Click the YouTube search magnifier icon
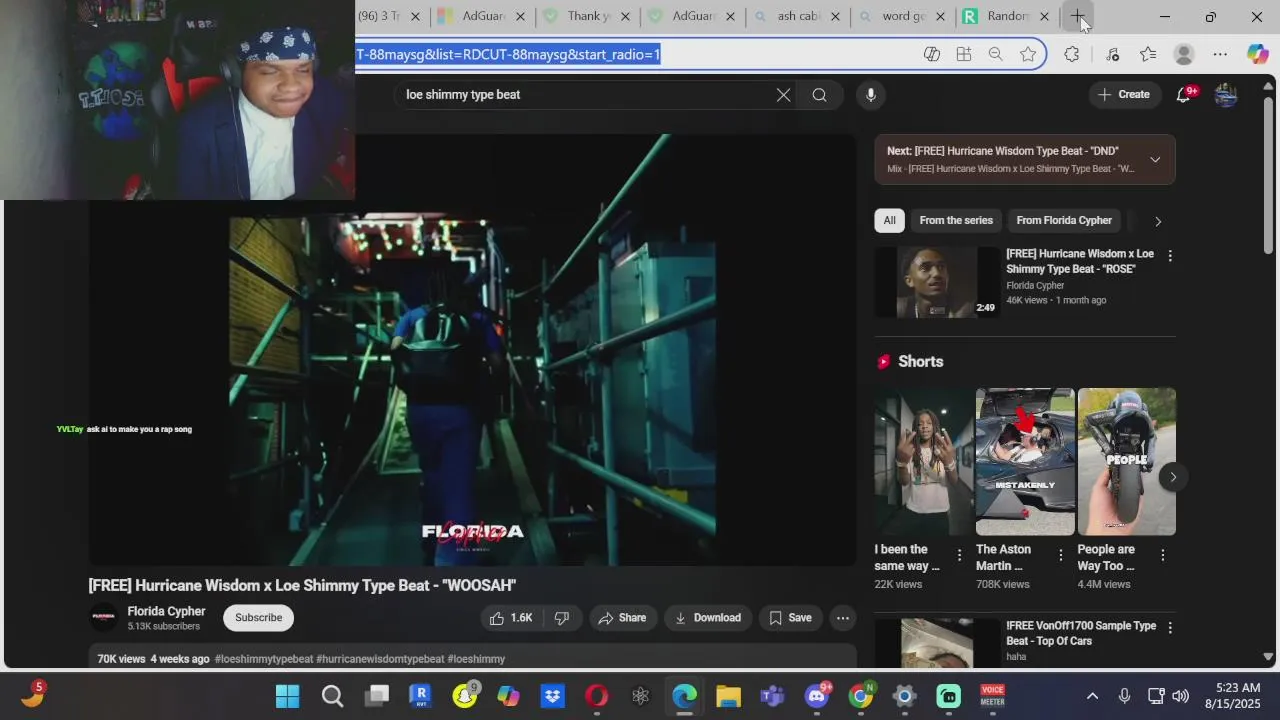Image resolution: width=1280 pixels, height=720 pixels. pos(819,95)
